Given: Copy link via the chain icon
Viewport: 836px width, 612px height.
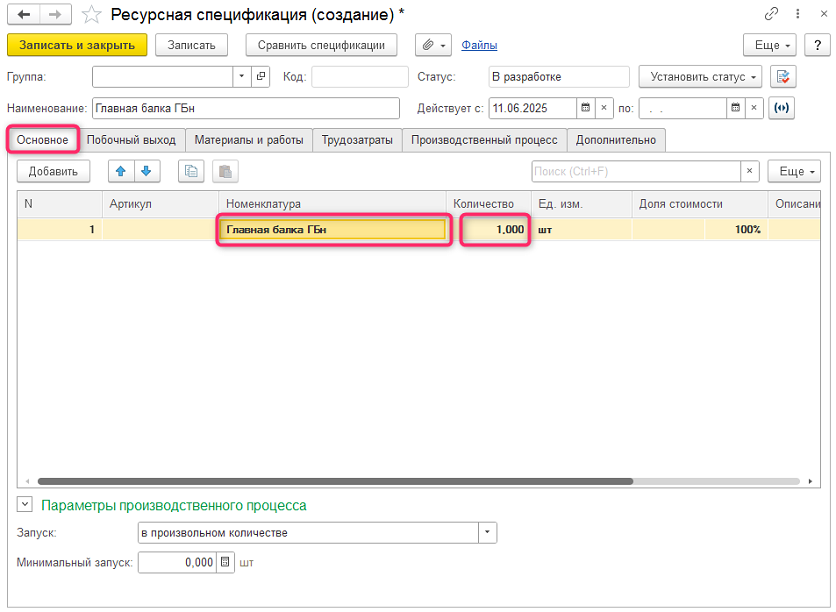Looking at the screenshot, I should [x=771, y=15].
